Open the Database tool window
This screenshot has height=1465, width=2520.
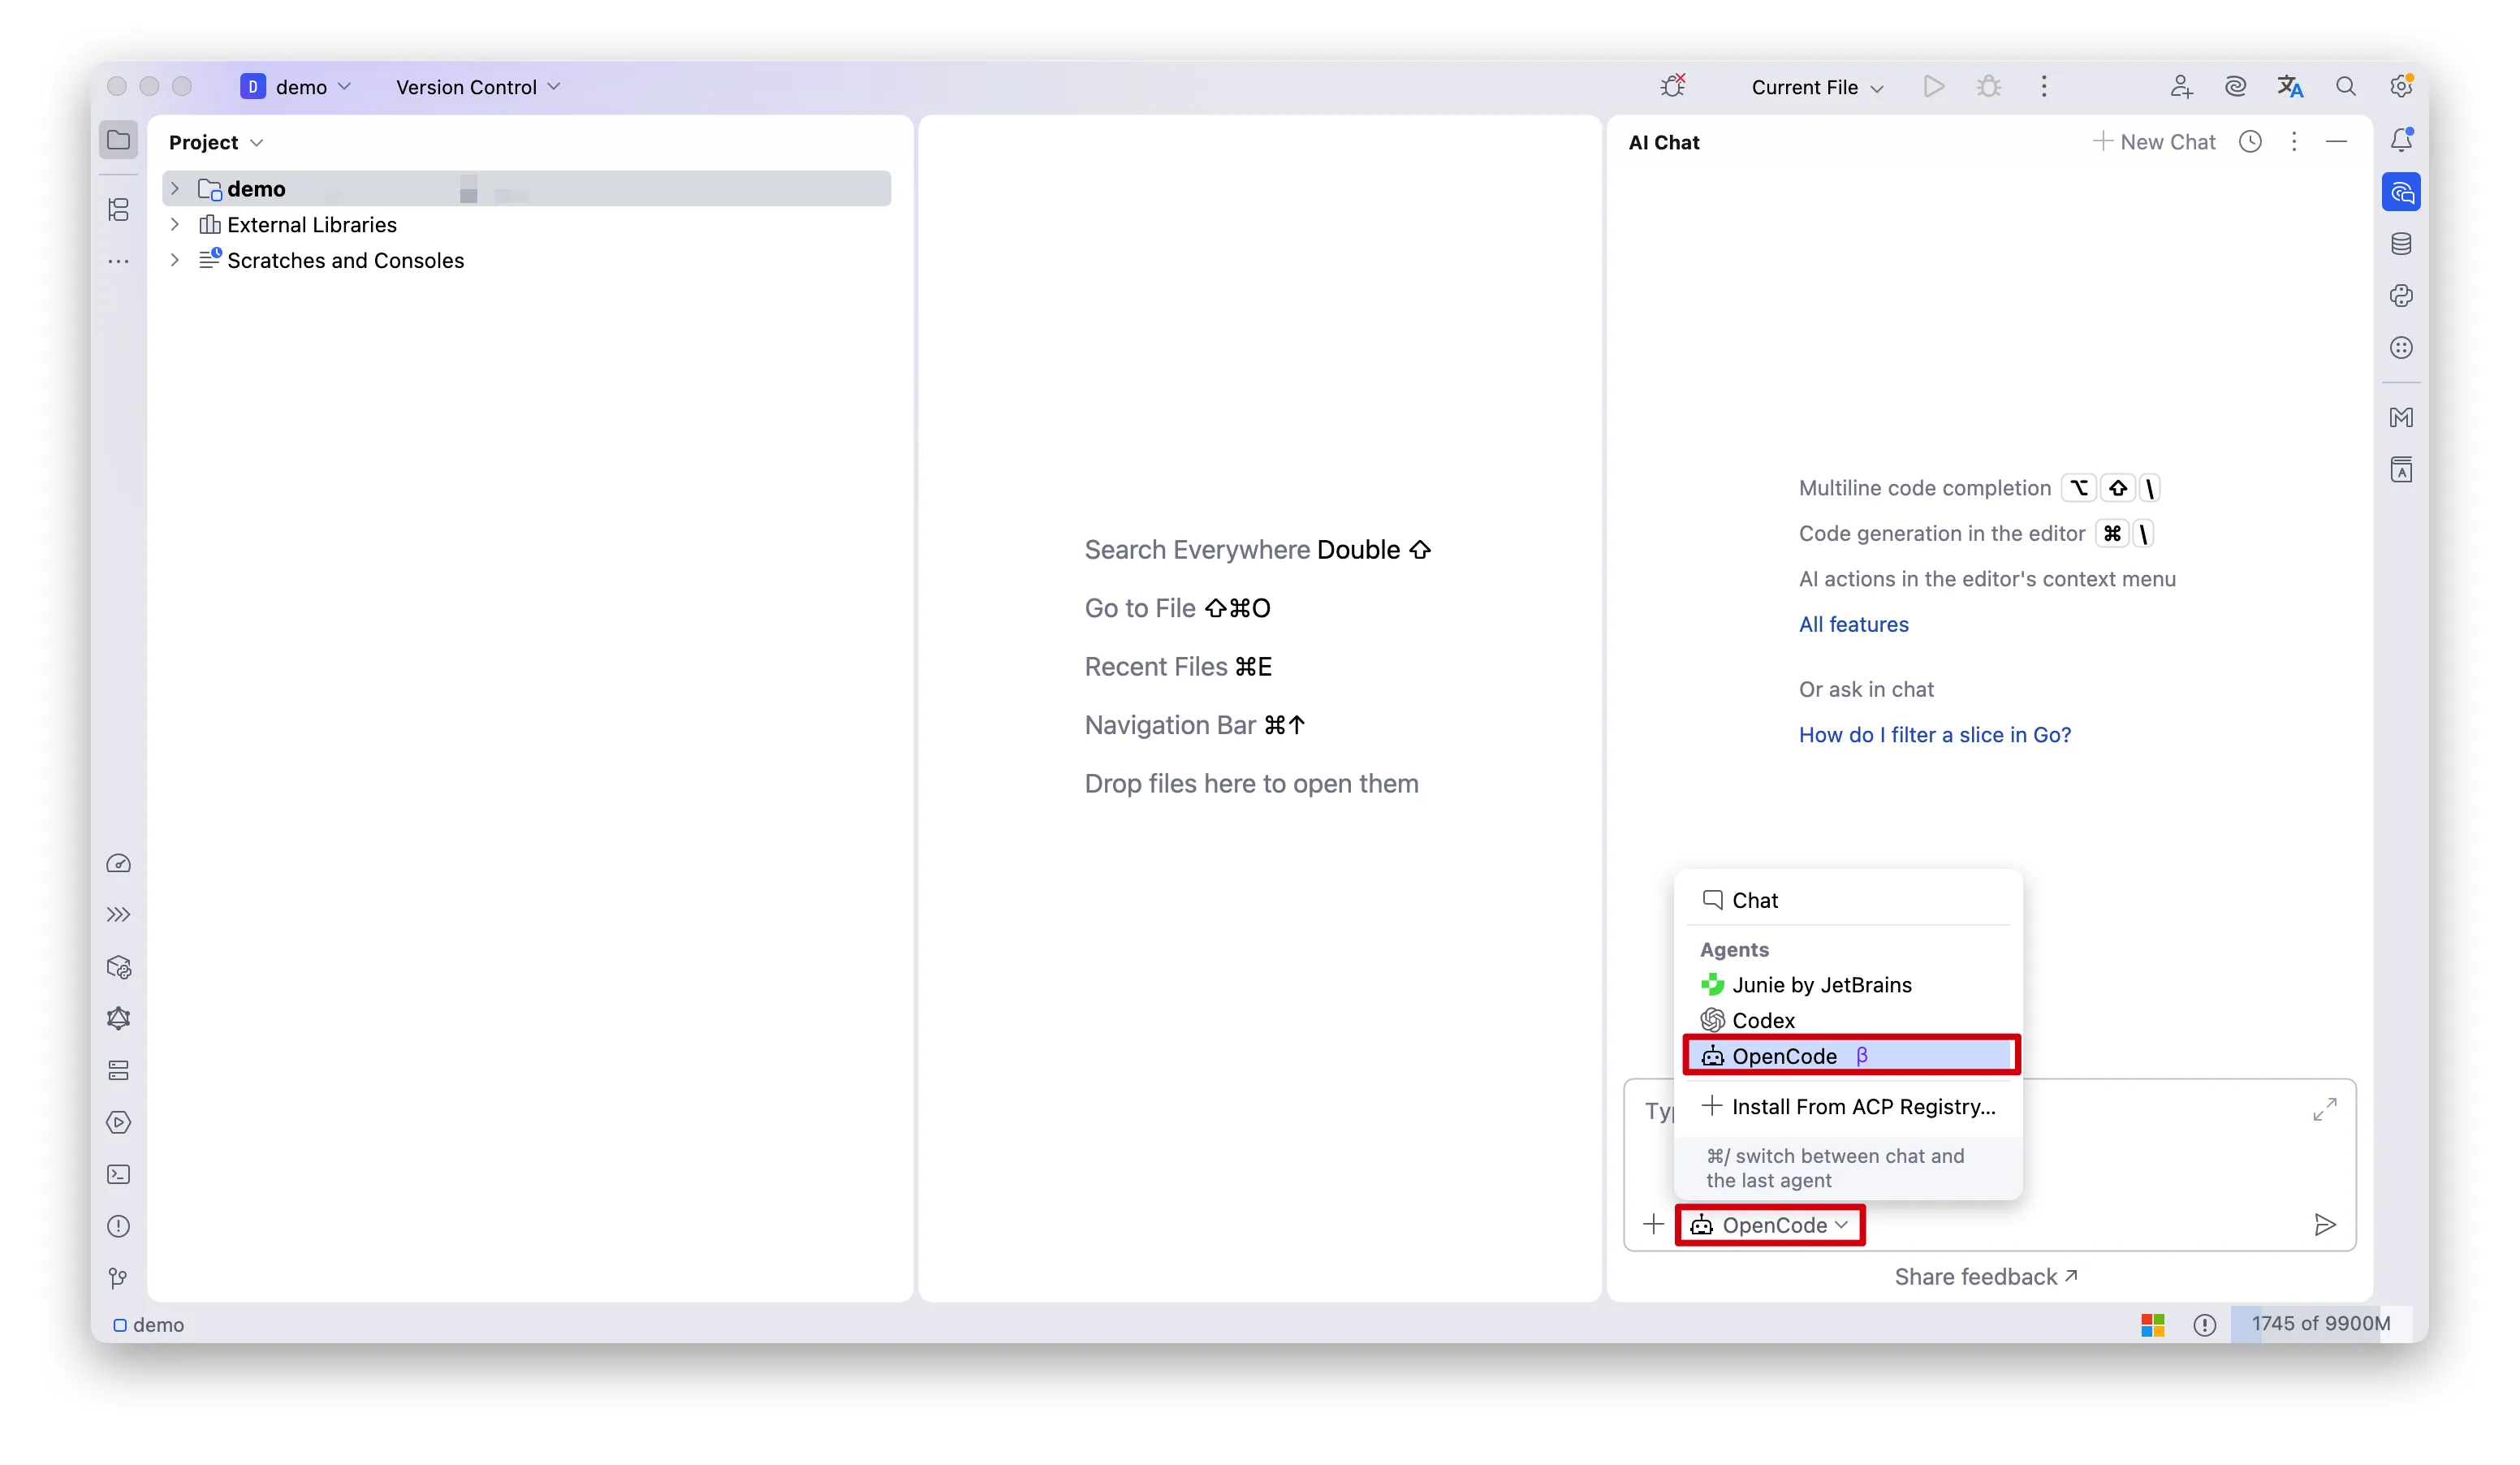(2401, 244)
